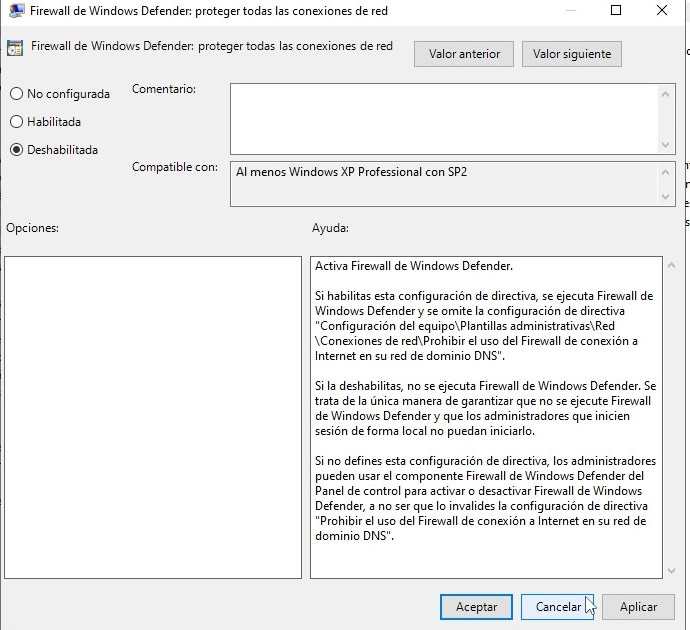Click the Compatible con scroll down arrow
The image size is (690, 630).
click(x=666, y=197)
